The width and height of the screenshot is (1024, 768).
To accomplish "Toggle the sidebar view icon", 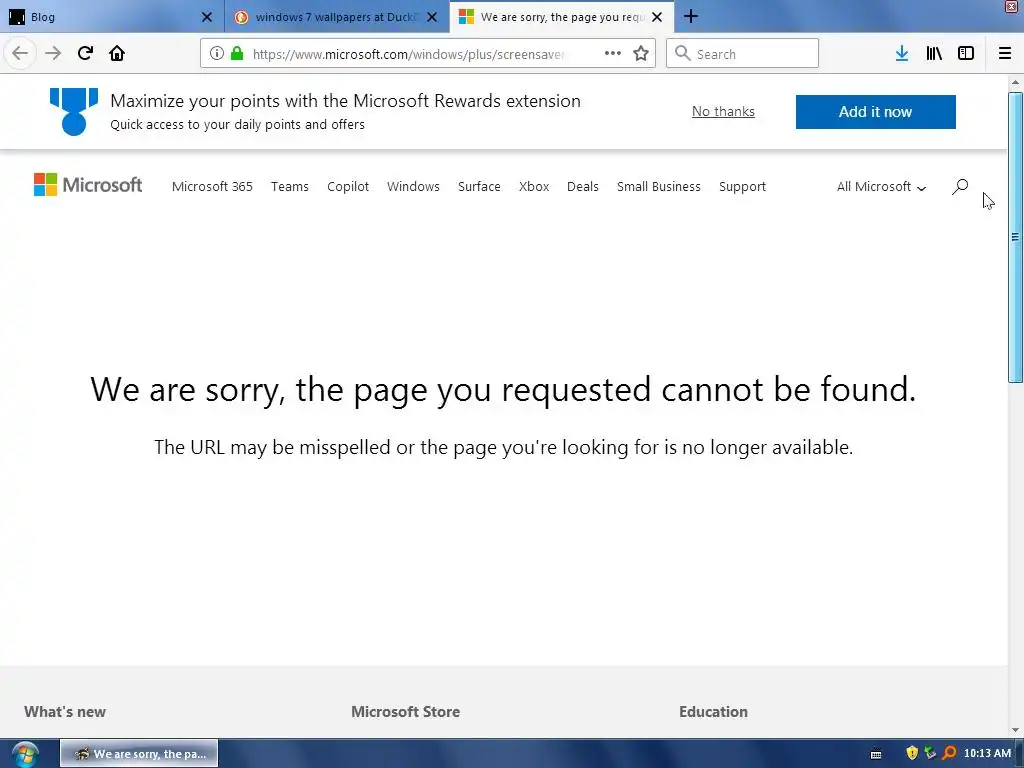I will tap(966, 53).
